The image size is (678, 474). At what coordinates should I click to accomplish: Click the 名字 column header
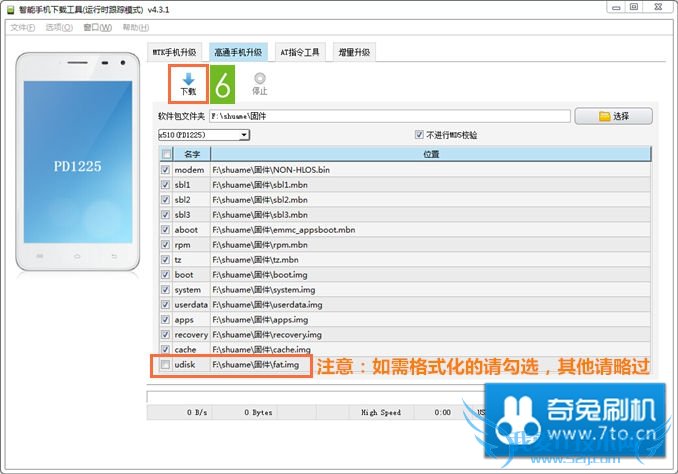coord(192,154)
